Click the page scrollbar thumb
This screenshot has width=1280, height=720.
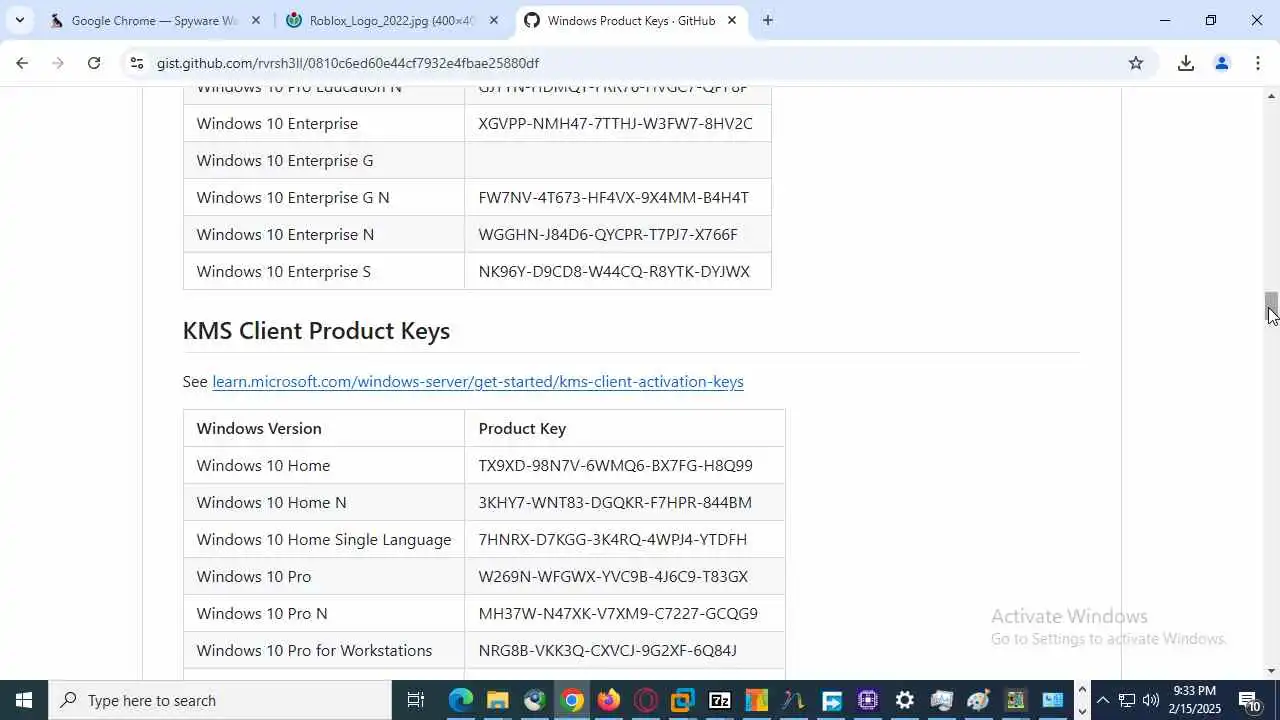[1271, 308]
